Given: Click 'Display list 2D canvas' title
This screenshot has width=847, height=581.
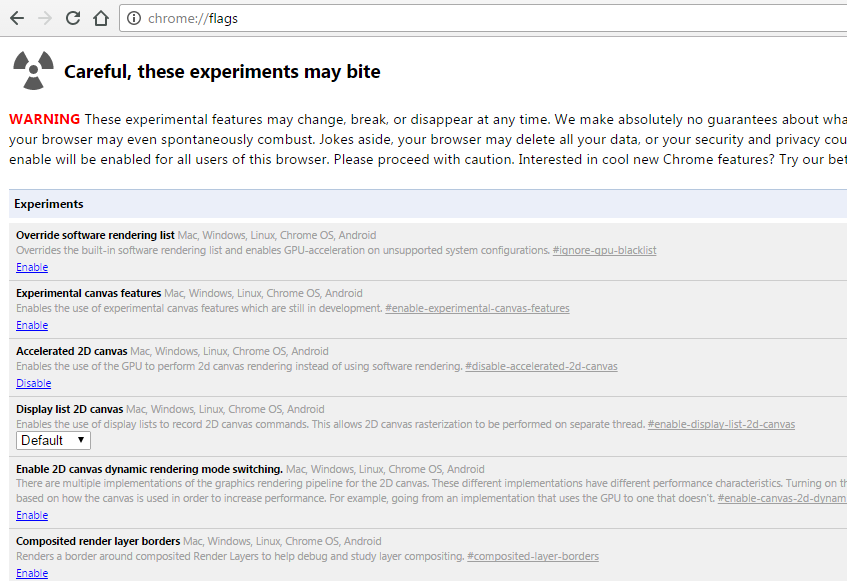Looking at the screenshot, I should click(x=70, y=409).
